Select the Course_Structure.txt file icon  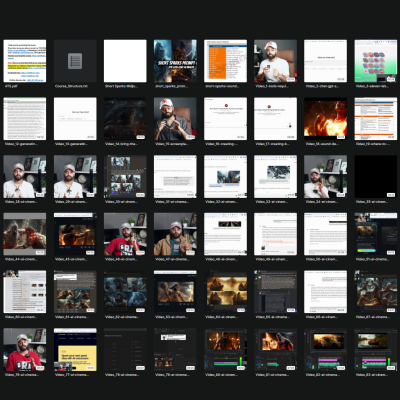point(75,61)
